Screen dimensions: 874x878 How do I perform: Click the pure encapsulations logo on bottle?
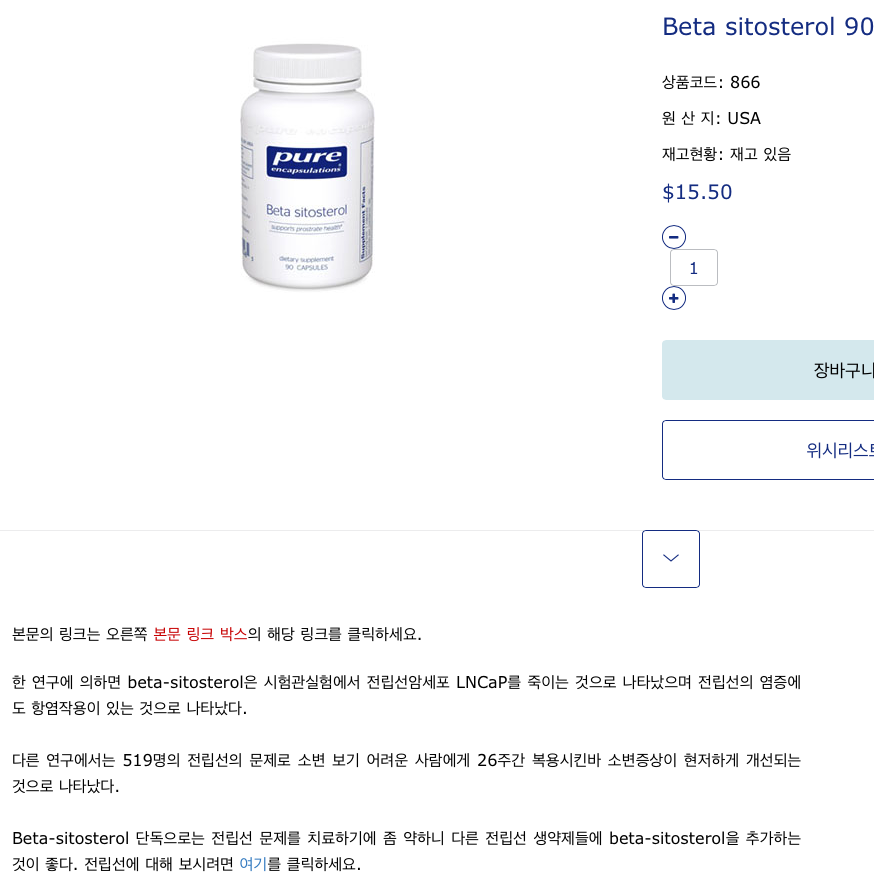306,162
